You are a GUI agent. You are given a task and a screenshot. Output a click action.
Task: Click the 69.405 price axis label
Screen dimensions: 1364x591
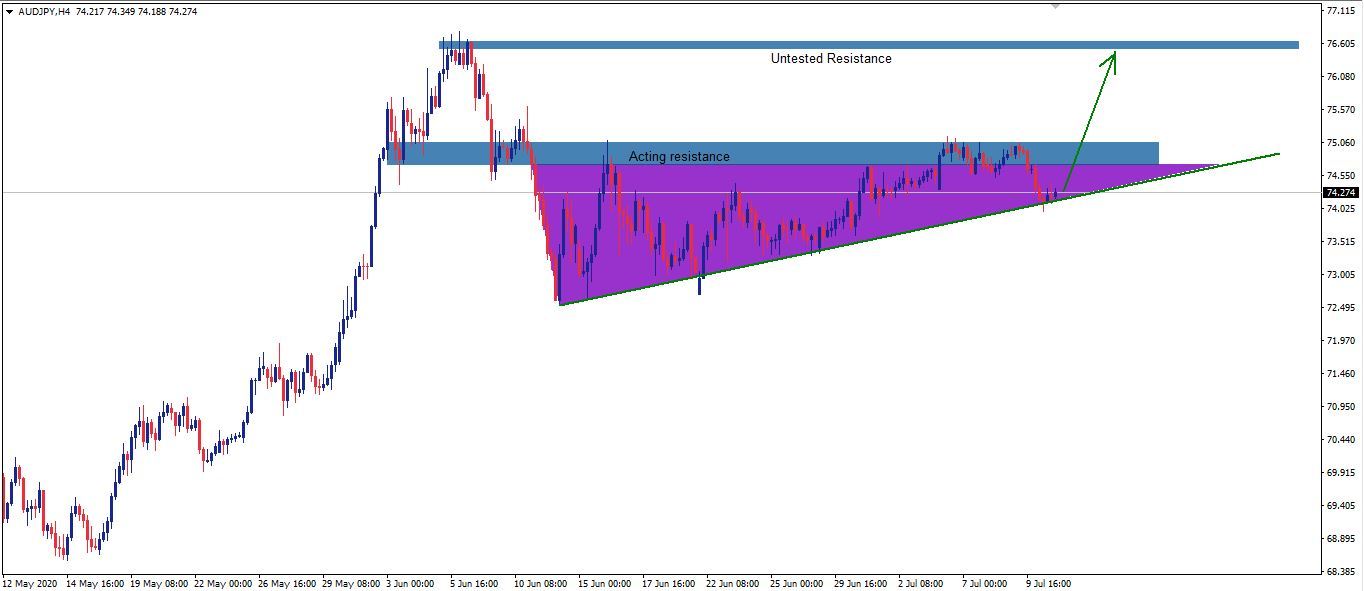[1340, 506]
